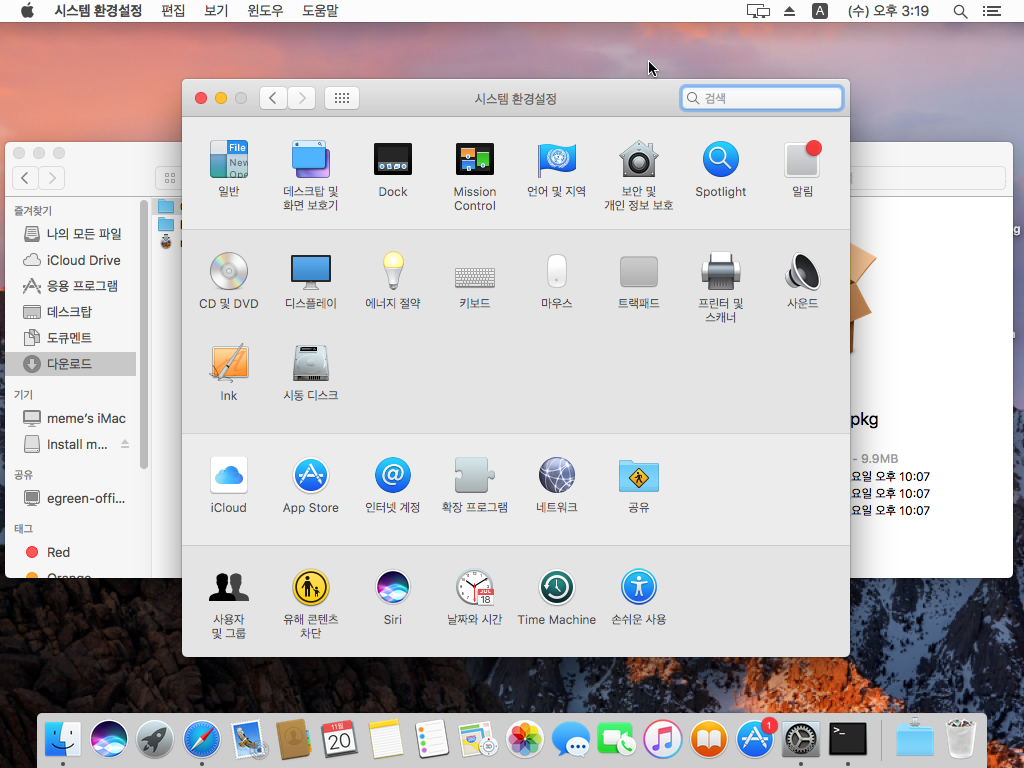
Task: Open Trash in the Dock
Action: point(961,739)
